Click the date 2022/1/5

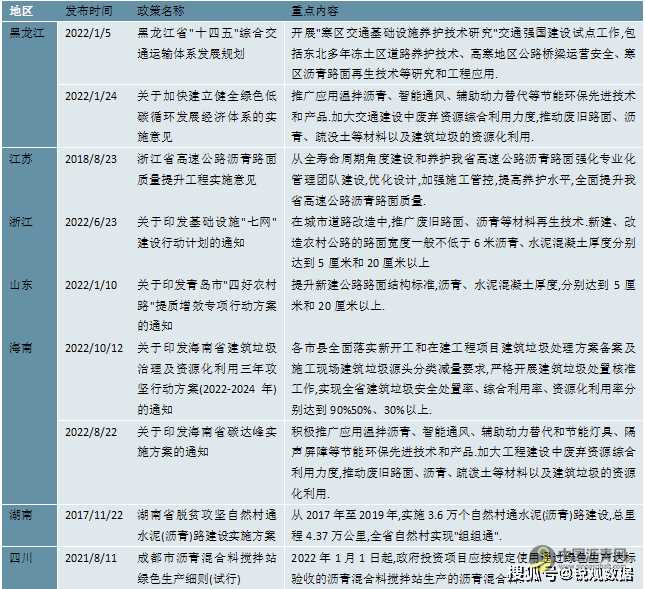click(88, 33)
